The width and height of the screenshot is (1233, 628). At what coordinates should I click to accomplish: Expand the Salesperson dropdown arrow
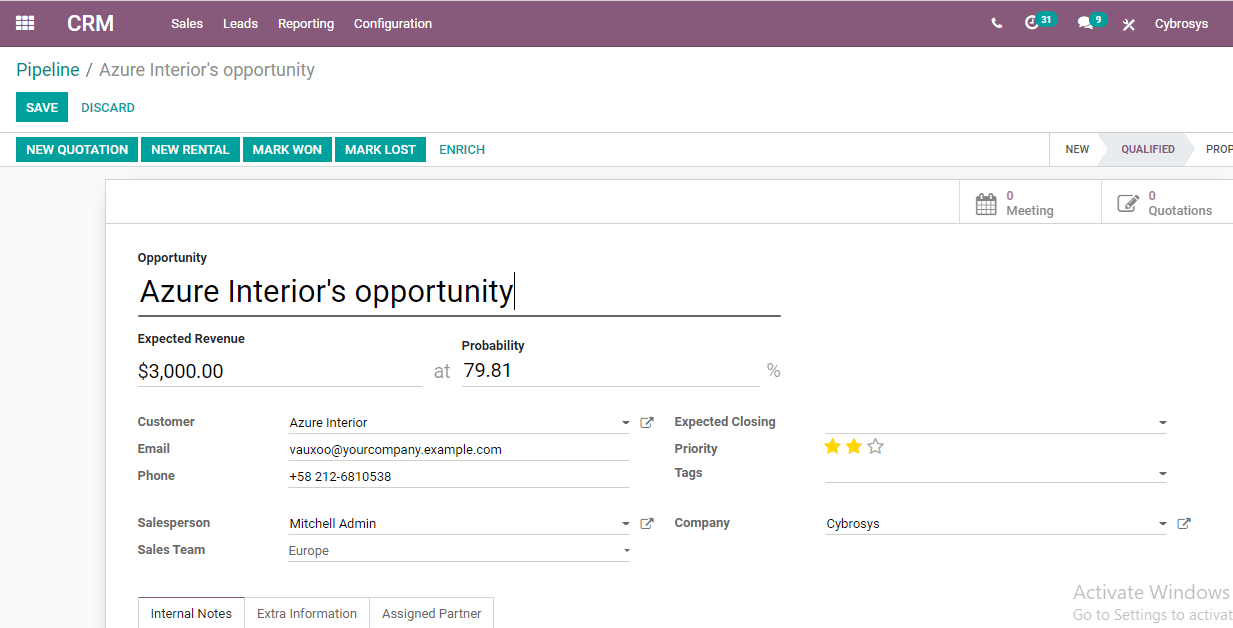point(626,524)
